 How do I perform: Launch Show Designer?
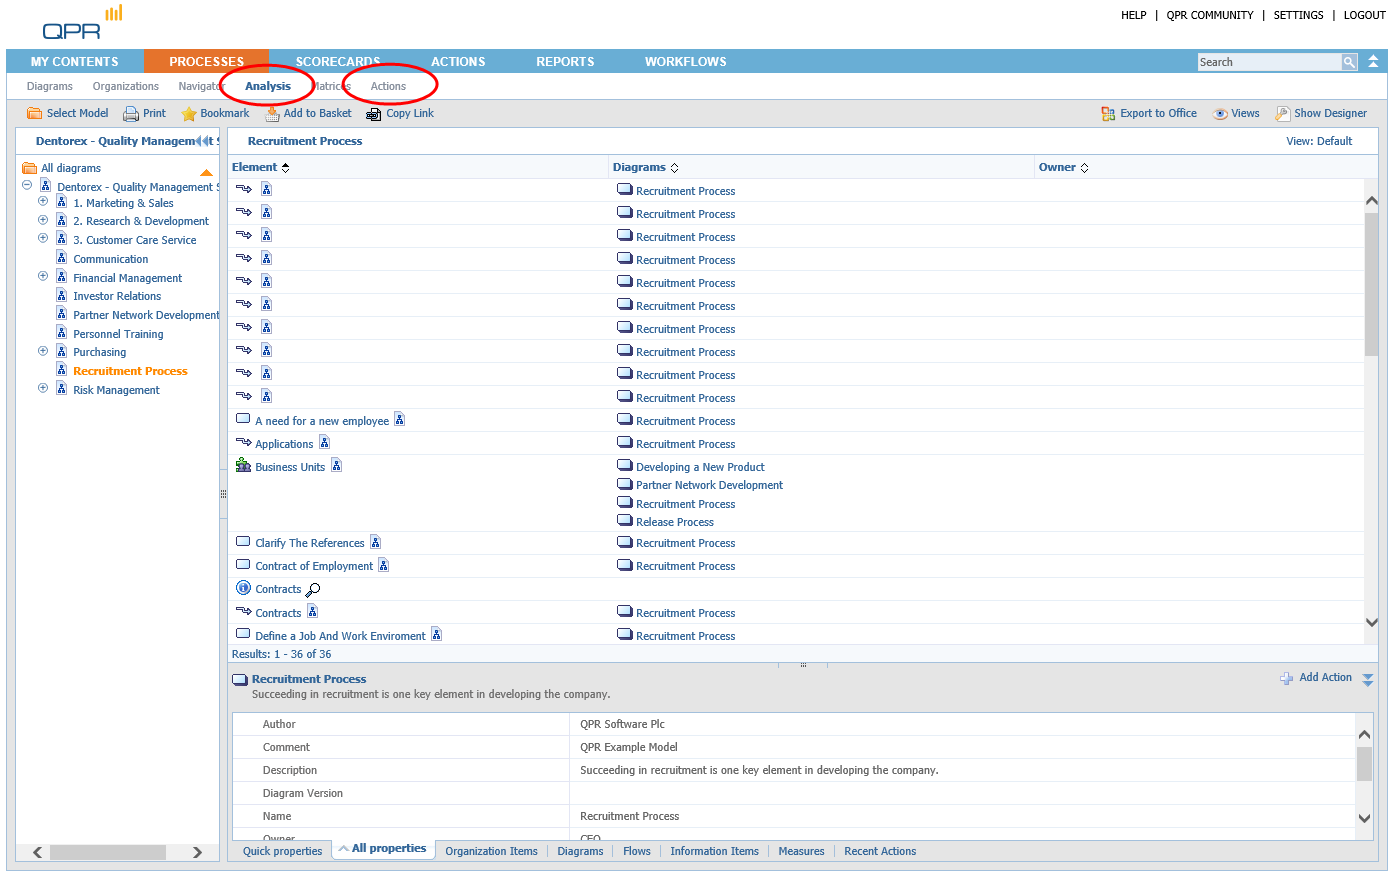[x=1321, y=113]
